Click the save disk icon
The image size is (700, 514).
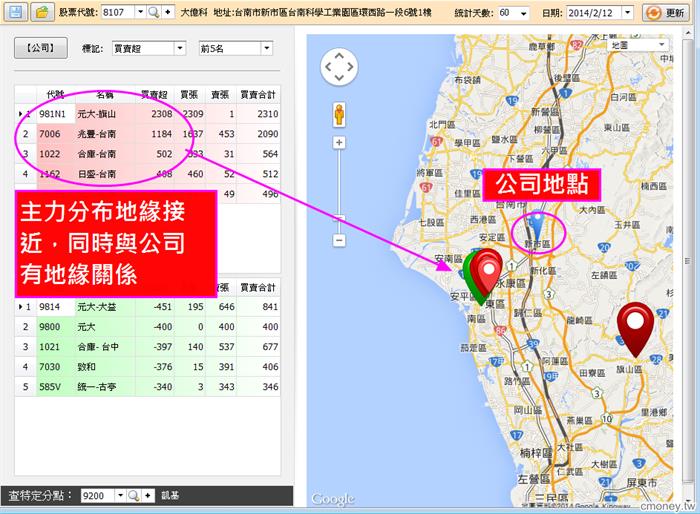[16, 12]
